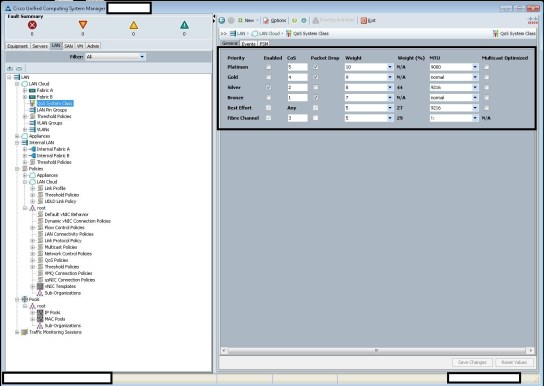Click QoS System Class icon at breadcrumb right
Image resolution: width=544 pixels, height=386 pixels.
495,33
